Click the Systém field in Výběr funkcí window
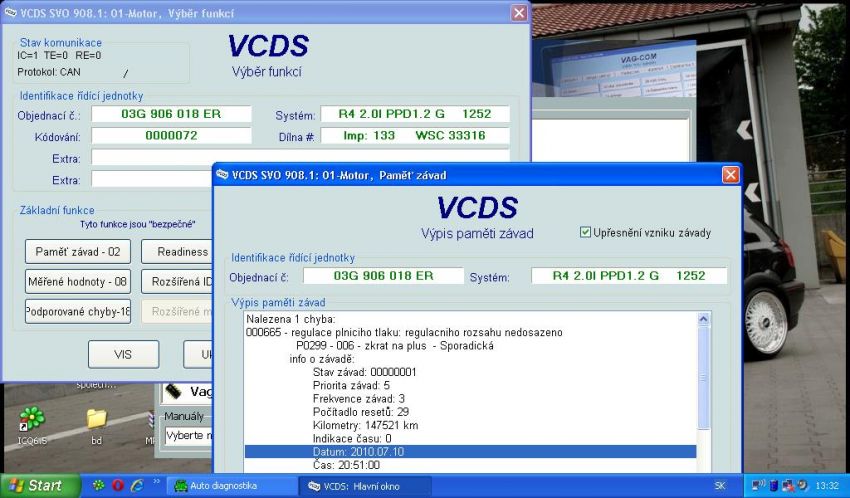The image size is (850, 498). 415,114
